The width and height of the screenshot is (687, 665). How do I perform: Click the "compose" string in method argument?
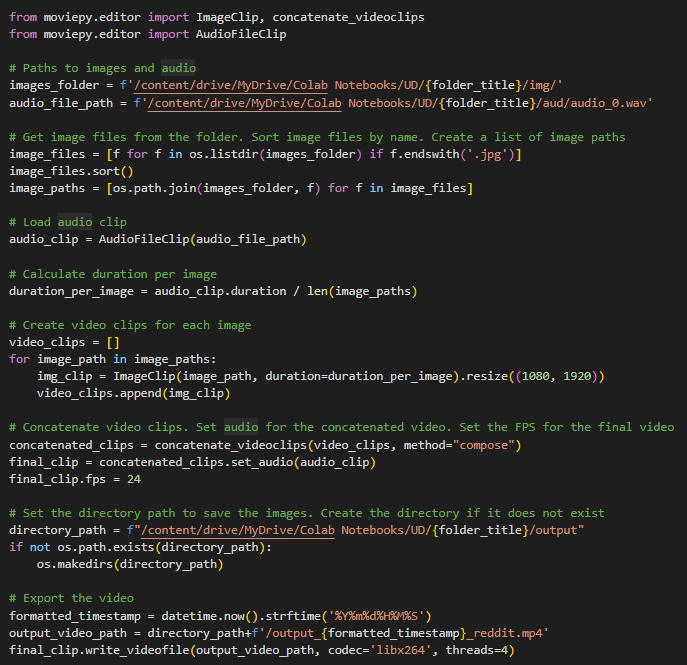484,446
